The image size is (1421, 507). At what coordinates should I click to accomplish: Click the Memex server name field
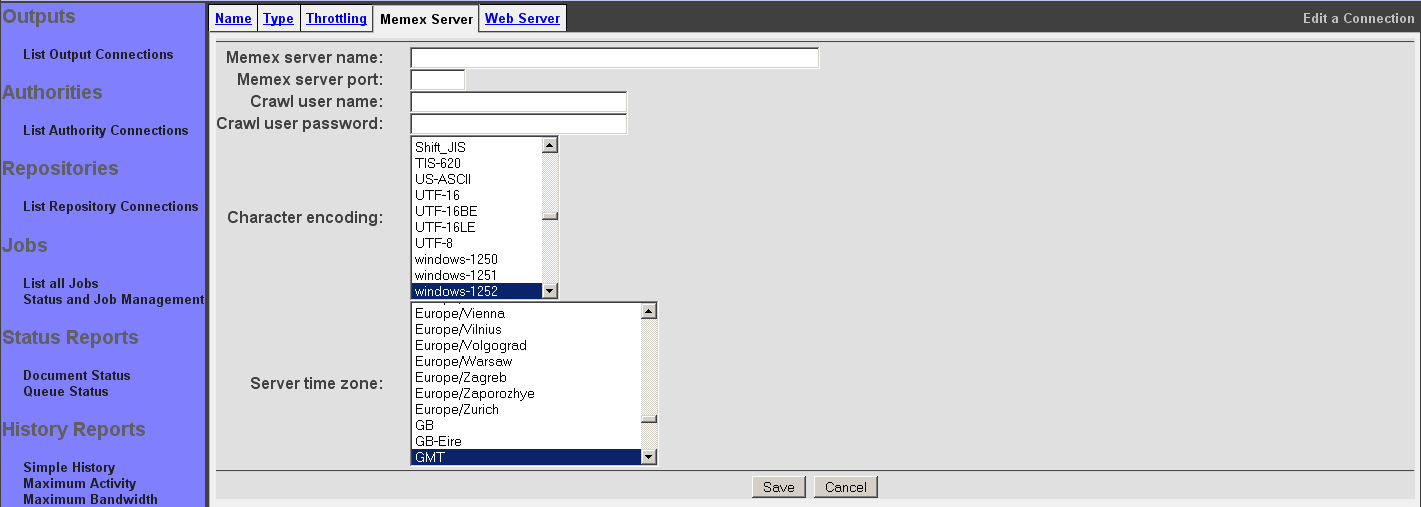click(614, 58)
